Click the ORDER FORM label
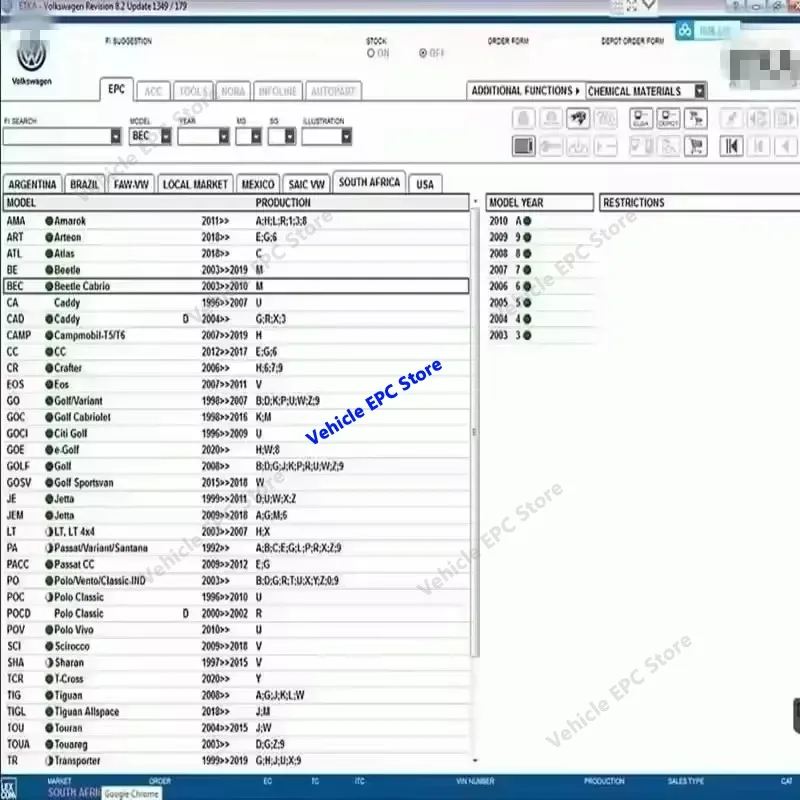This screenshot has width=800, height=800. point(508,41)
